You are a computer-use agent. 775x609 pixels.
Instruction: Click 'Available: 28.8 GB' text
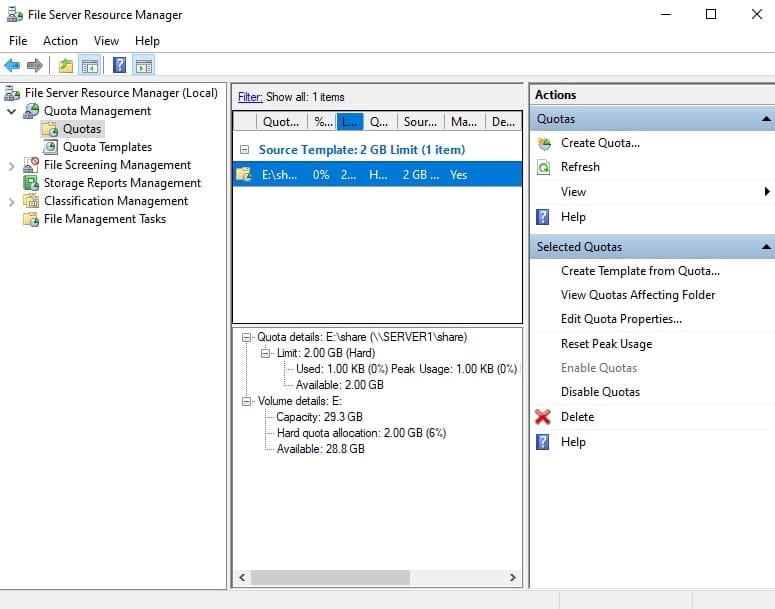(x=320, y=449)
